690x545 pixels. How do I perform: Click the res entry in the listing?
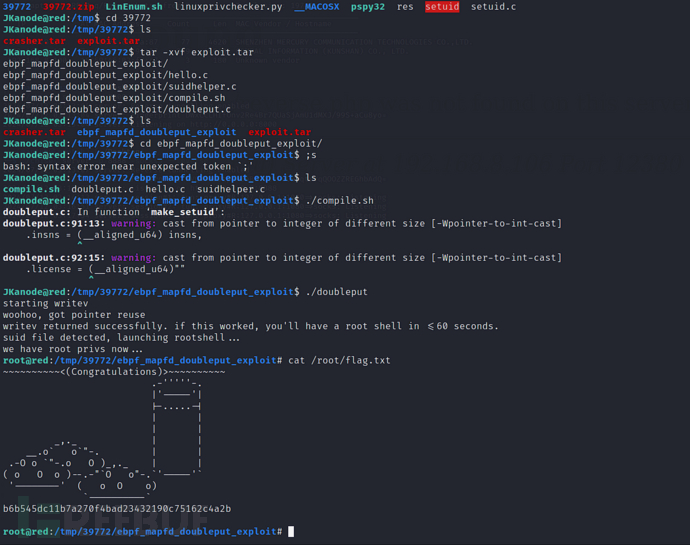pos(405,7)
